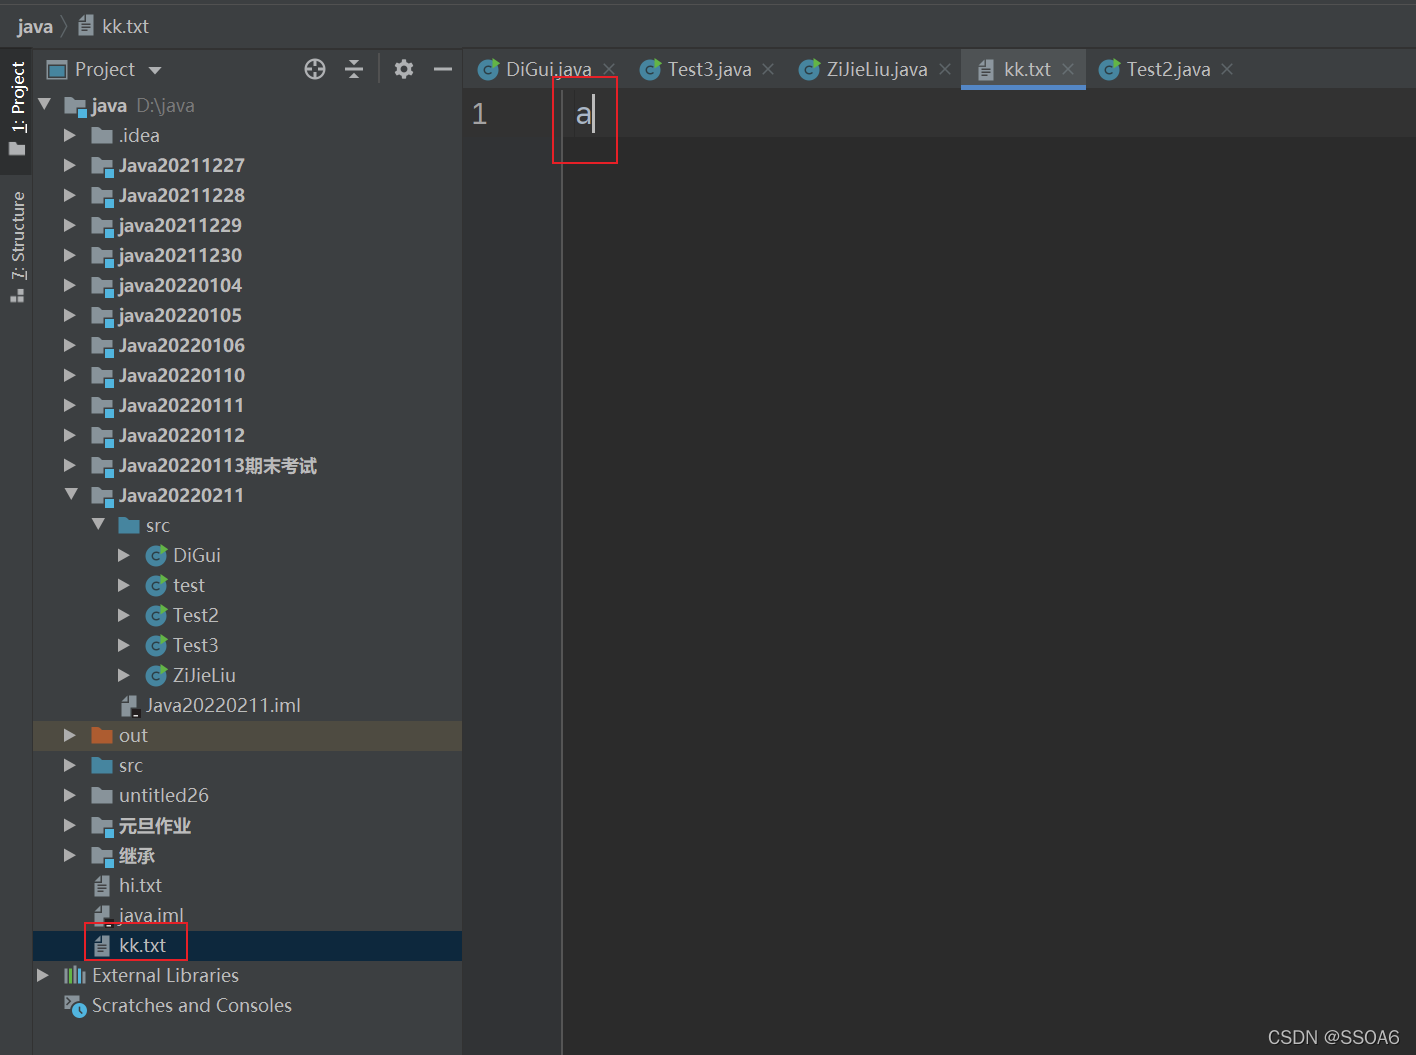The image size is (1416, 1055).
Task: Click the java.iml file icon
Action: [x=102, y=916]
